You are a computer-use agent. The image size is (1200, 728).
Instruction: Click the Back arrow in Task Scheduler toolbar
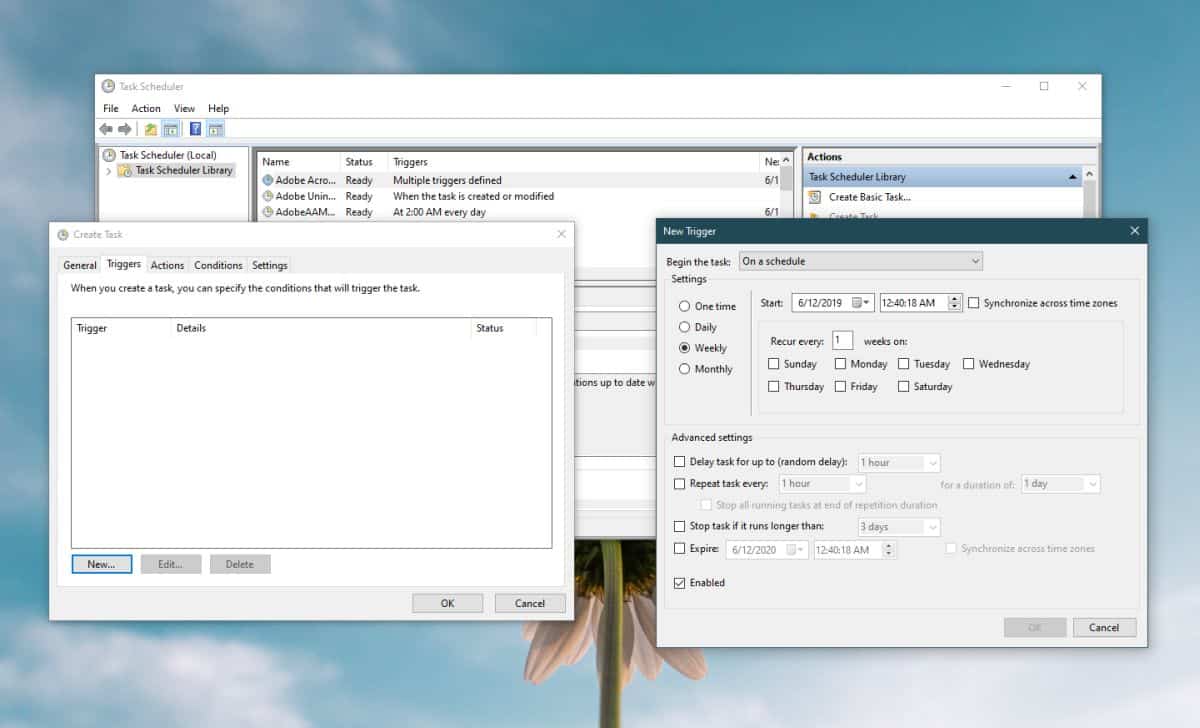coord(106,129)
